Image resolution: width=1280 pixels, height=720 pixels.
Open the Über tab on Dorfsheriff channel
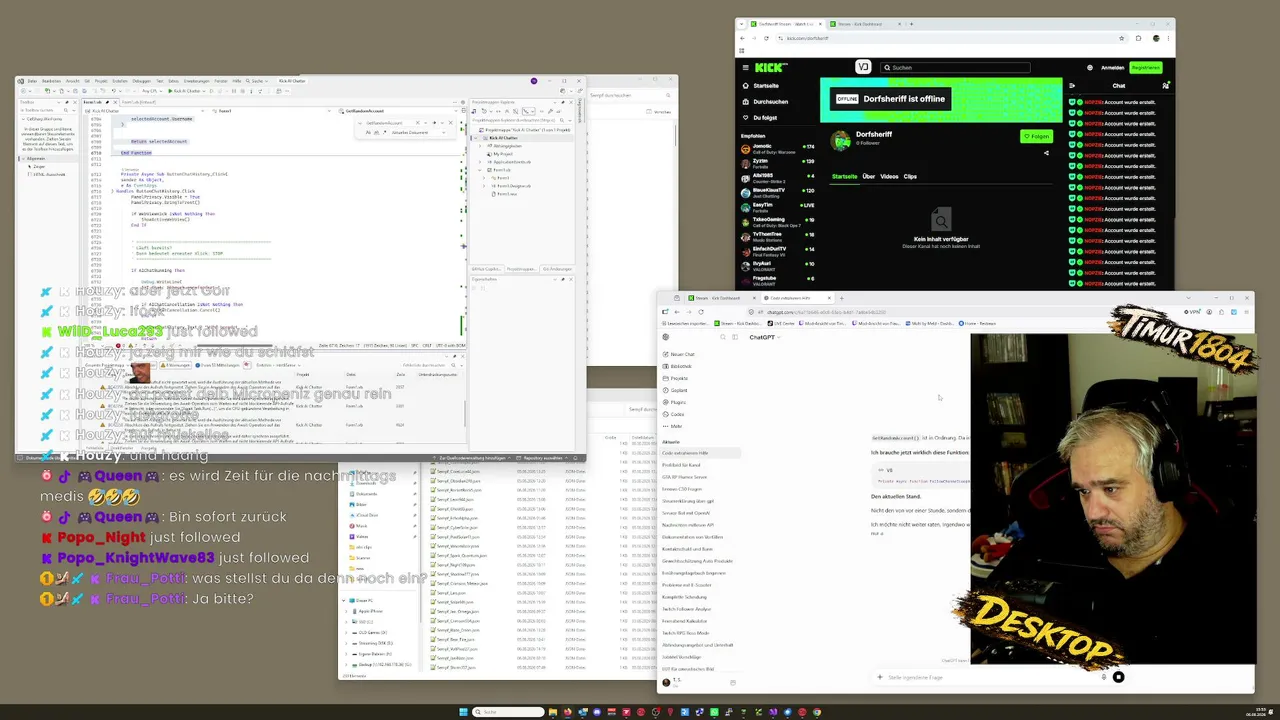tap(869, 176)
